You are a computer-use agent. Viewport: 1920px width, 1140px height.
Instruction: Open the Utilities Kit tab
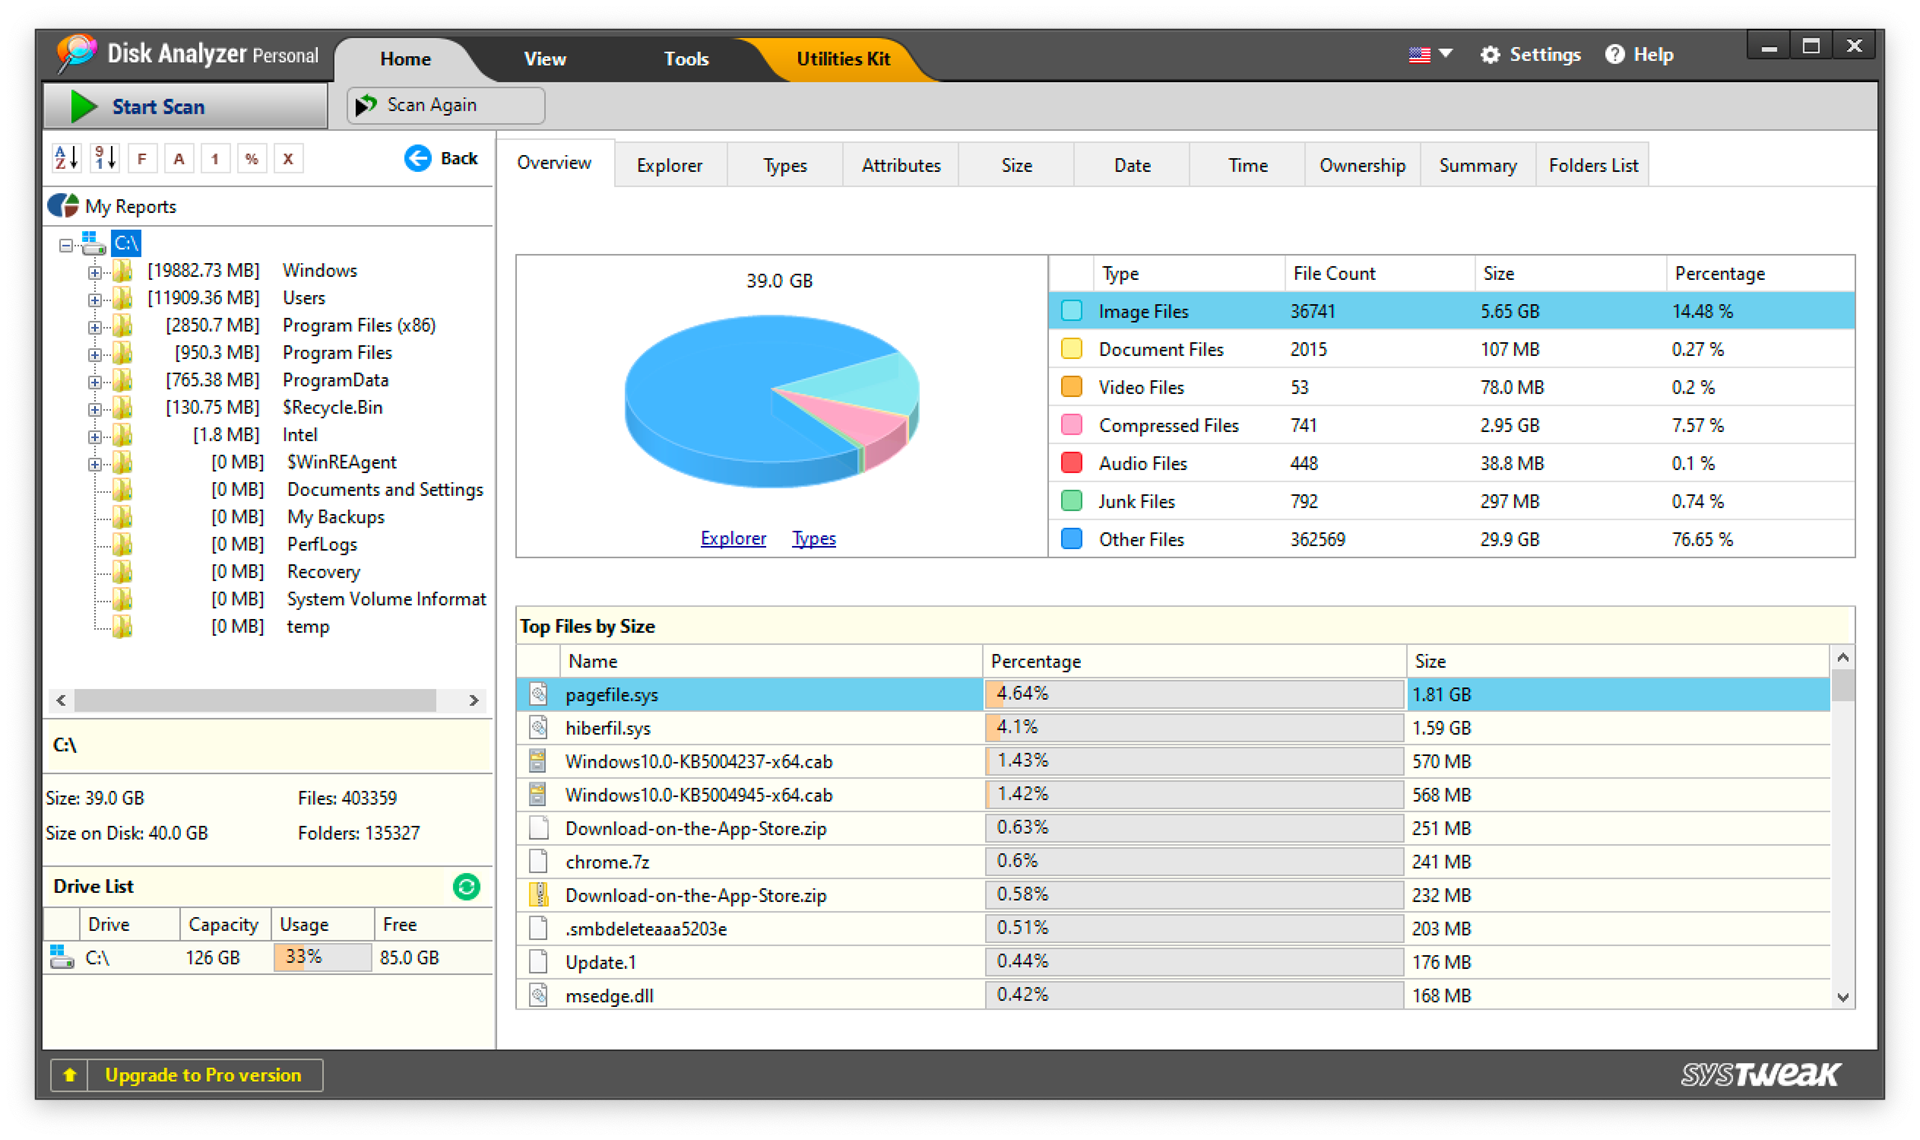[843, 59]
